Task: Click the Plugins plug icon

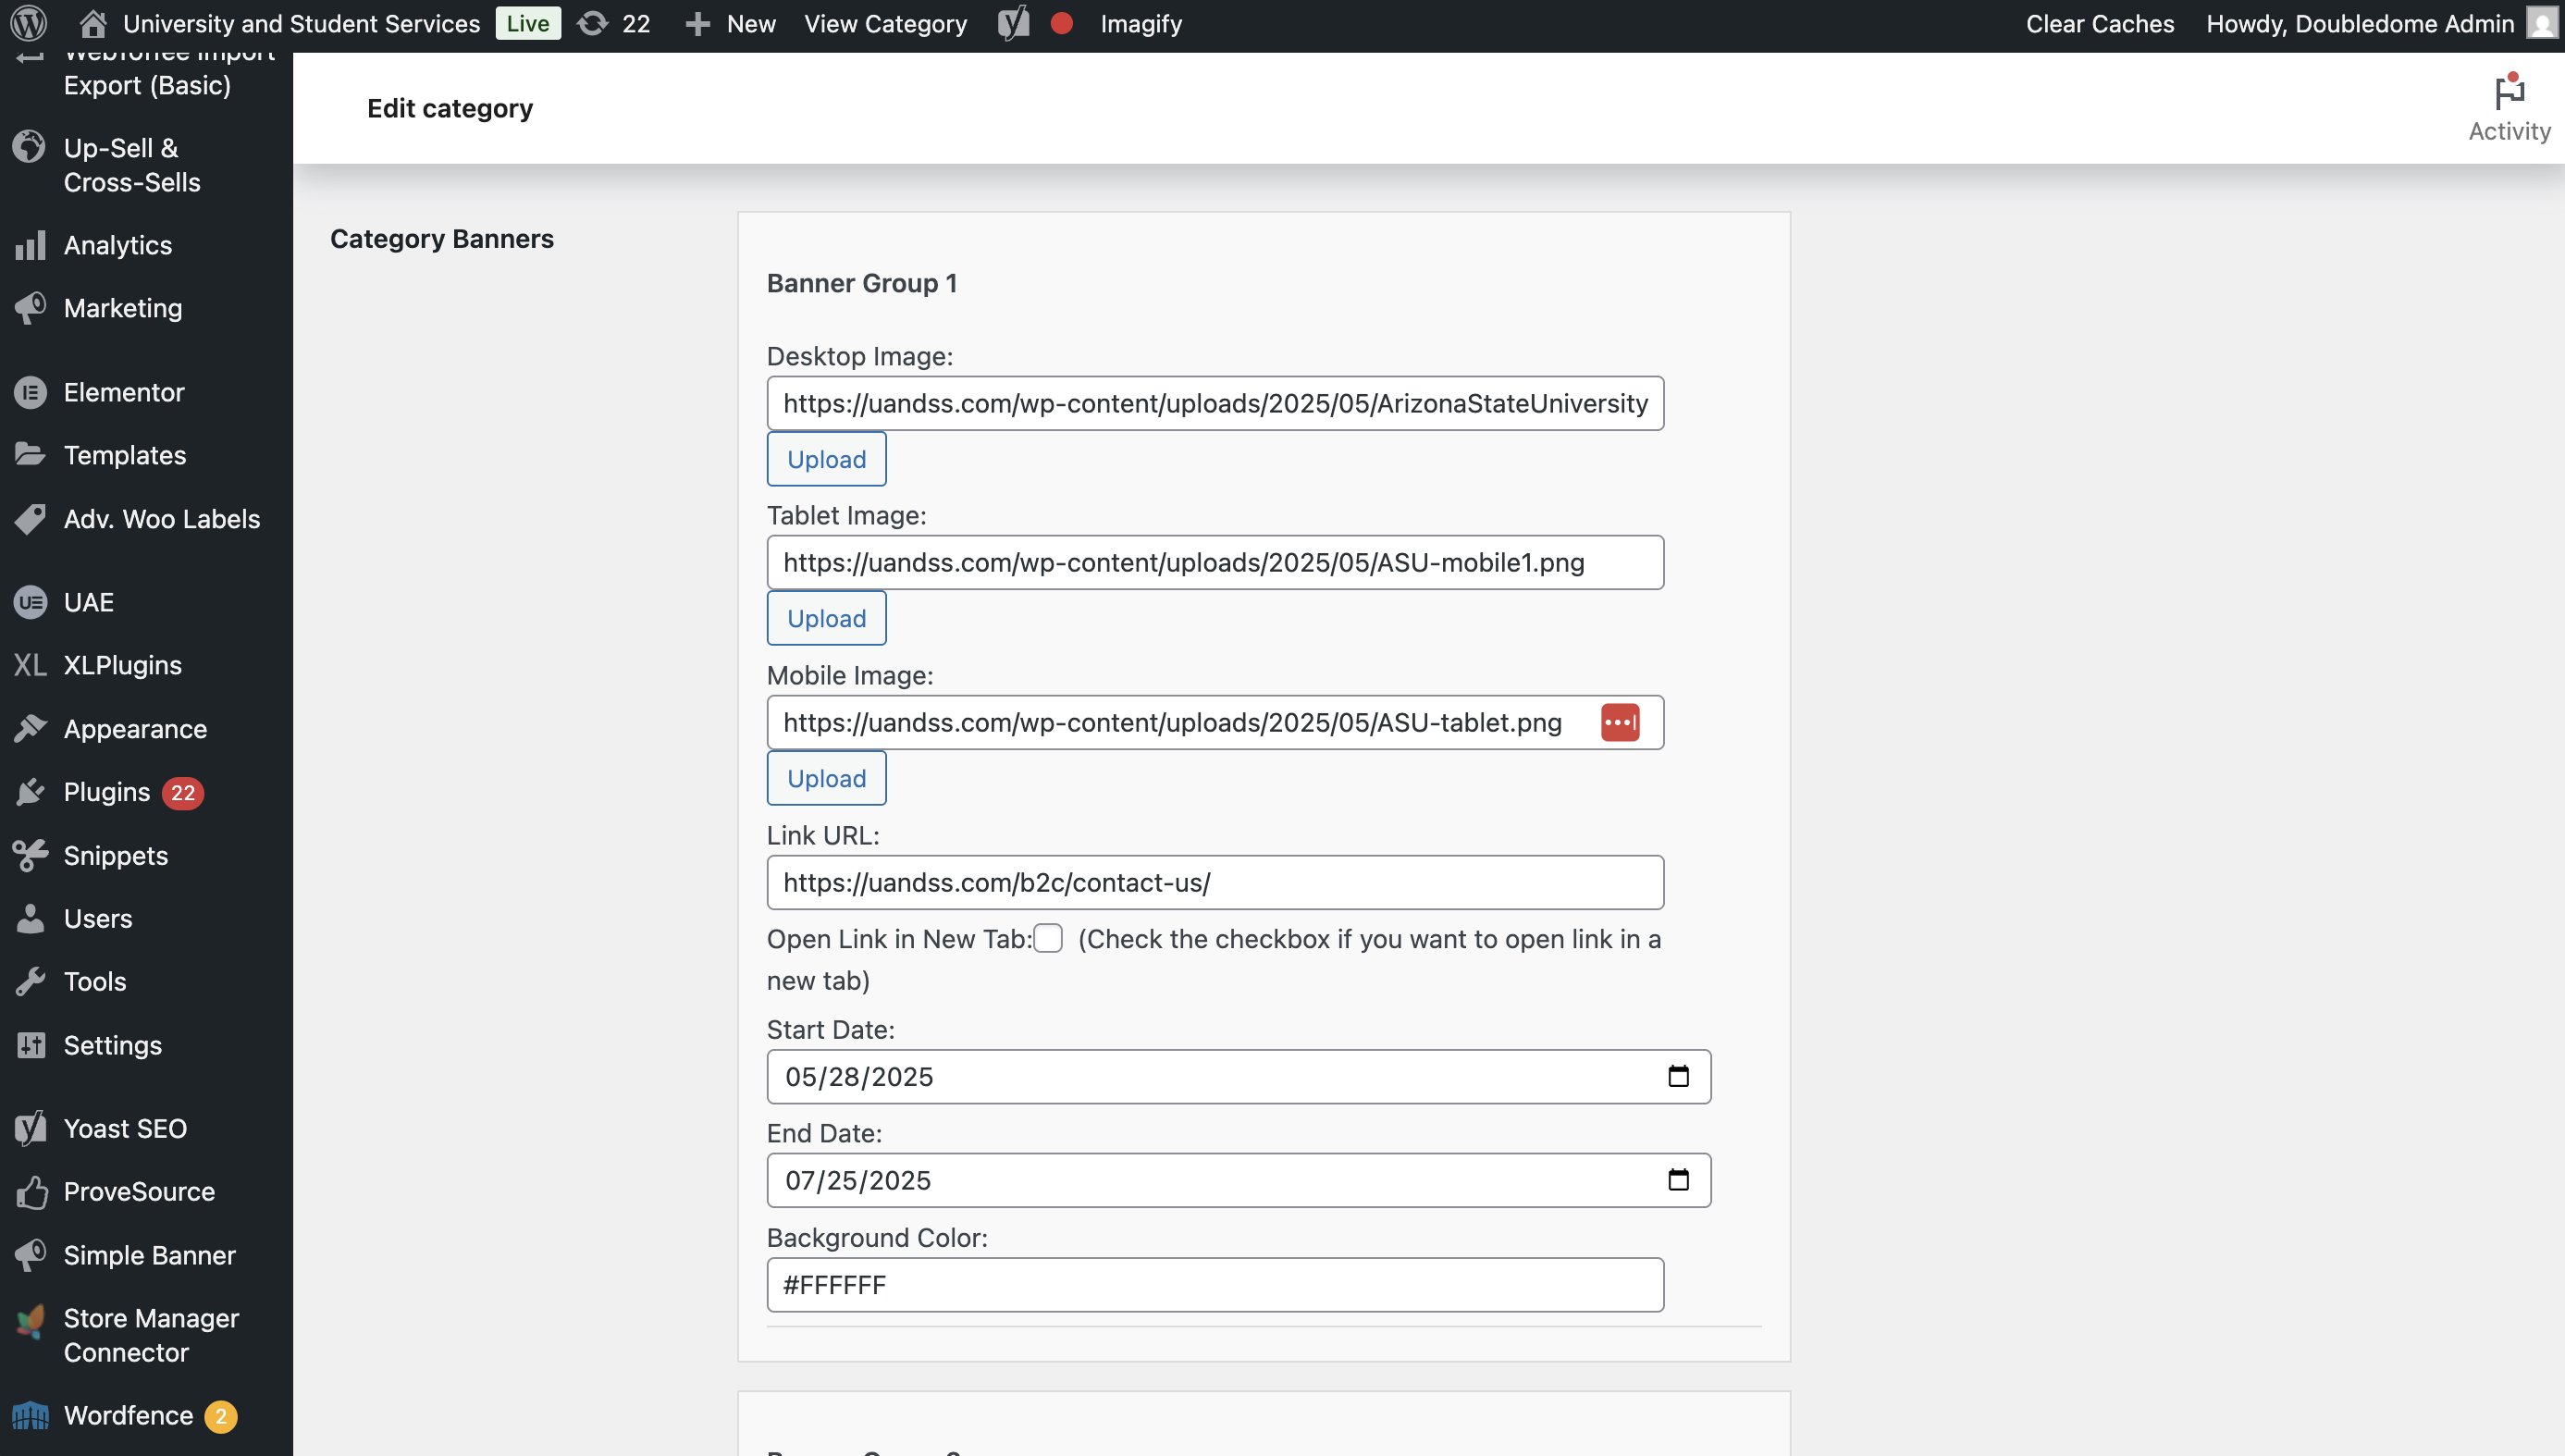Action: pyautogui.click(x=30, y=791)
